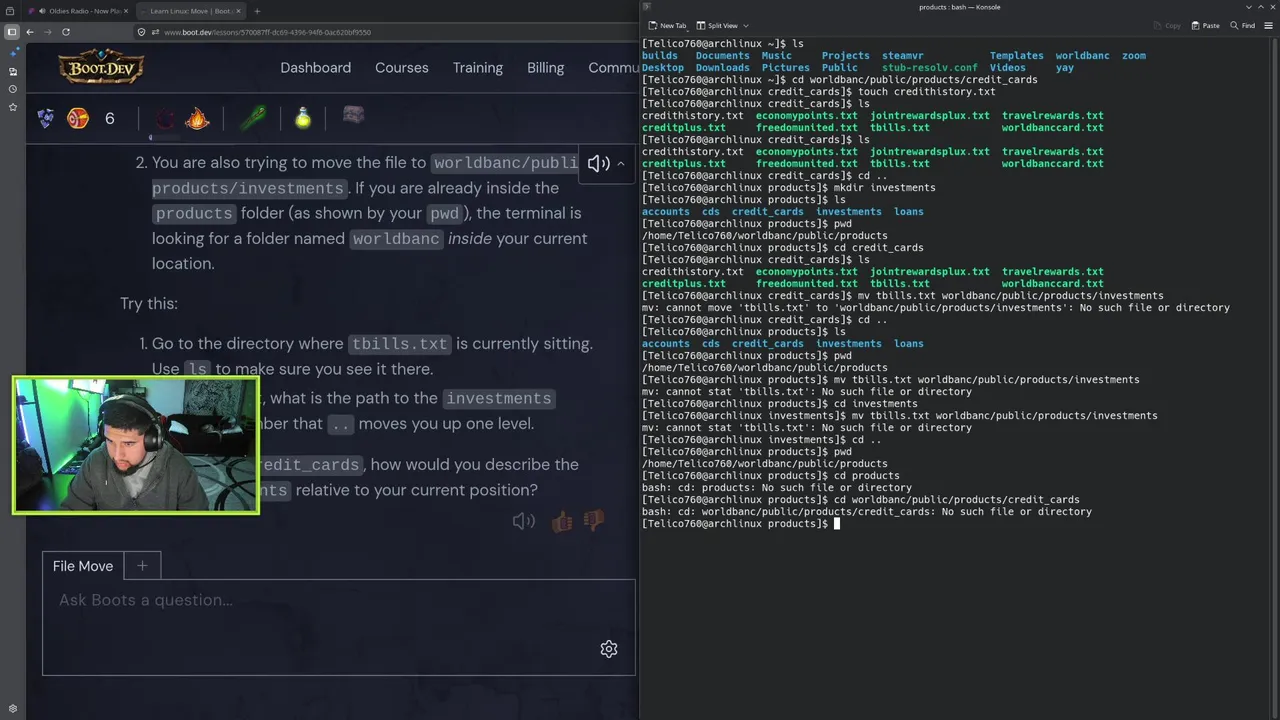Click the 'tbills.txt' code snippet in lesson
This screenshot has height=720, width=1280.
pyautogui.click(x=400, y=344)
